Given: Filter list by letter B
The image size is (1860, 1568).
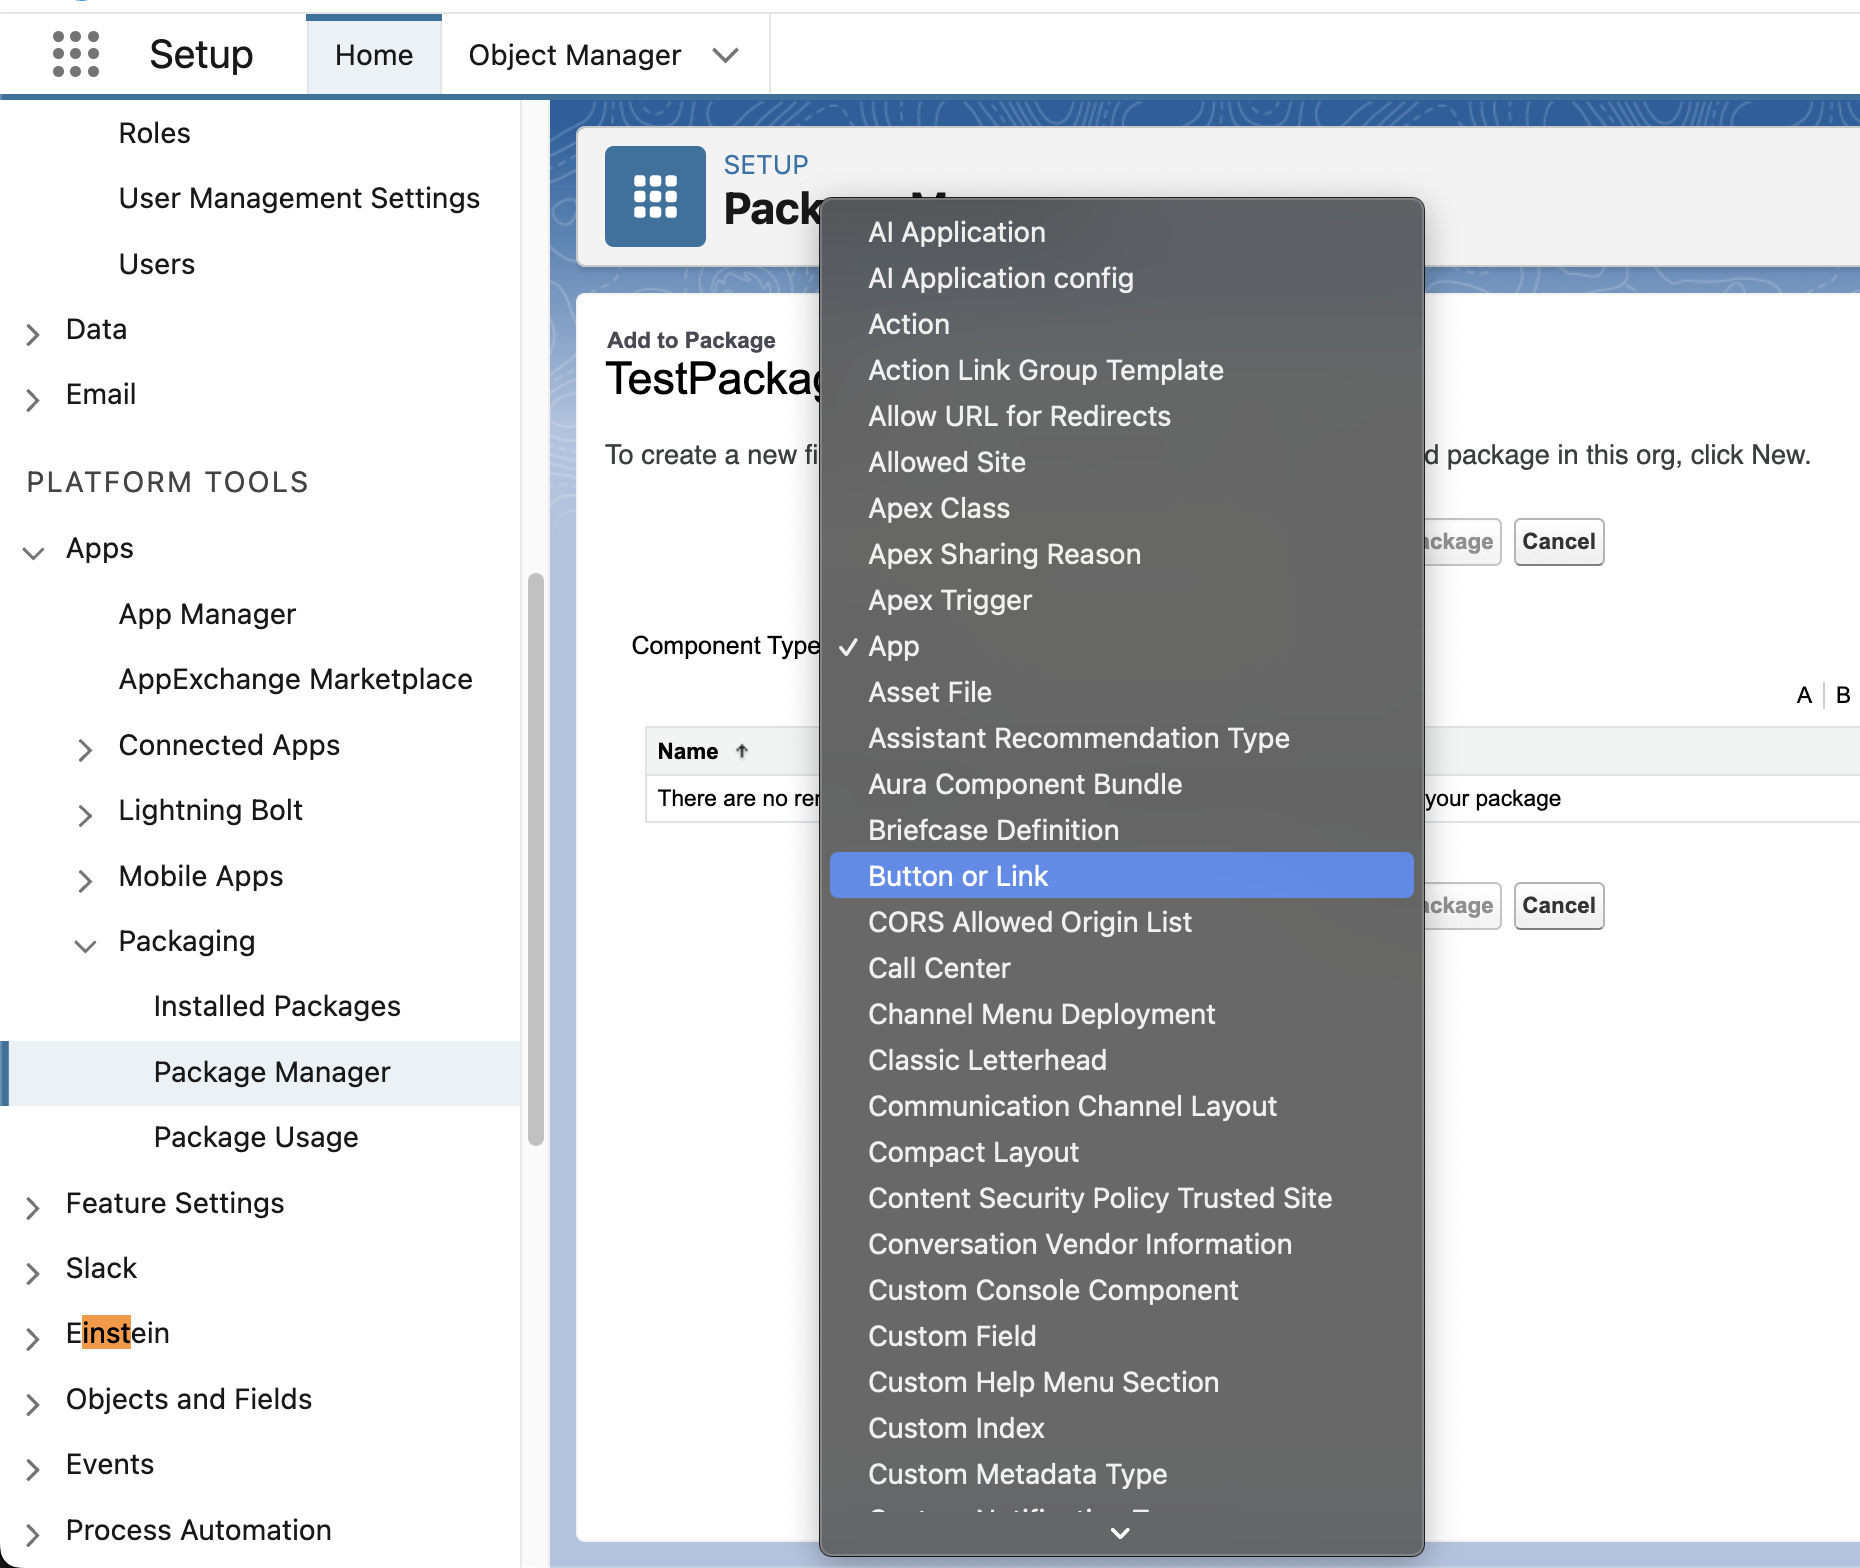Looking at the screenshot, I should tap(1843, 695).
